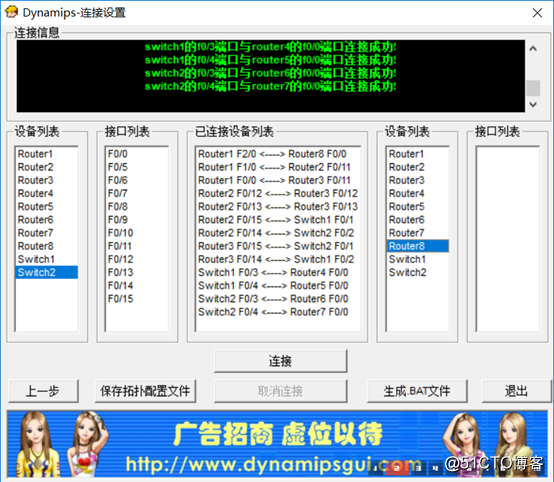
Task: Select connection Switch2 F0/4 to Router7 F0/0
Action: coord(278,312)
